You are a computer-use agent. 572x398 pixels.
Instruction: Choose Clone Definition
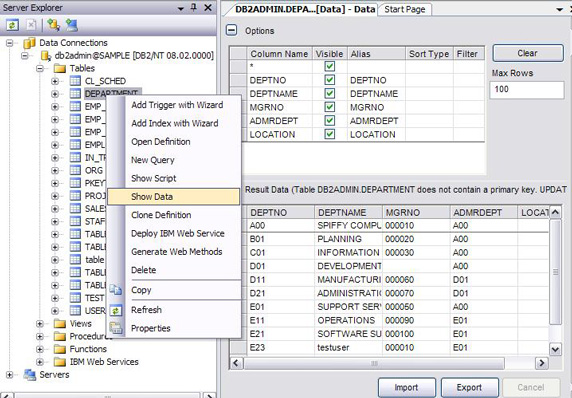(x=161, y=215)
